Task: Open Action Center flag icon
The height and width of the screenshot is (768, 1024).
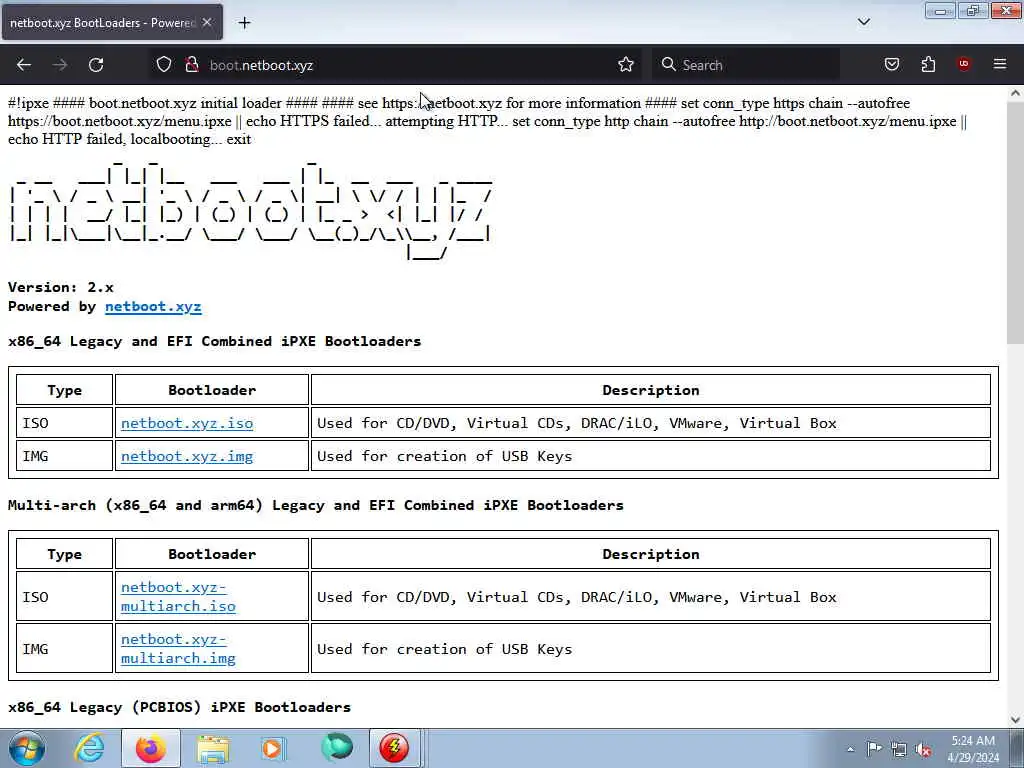Action: point(874,749)
